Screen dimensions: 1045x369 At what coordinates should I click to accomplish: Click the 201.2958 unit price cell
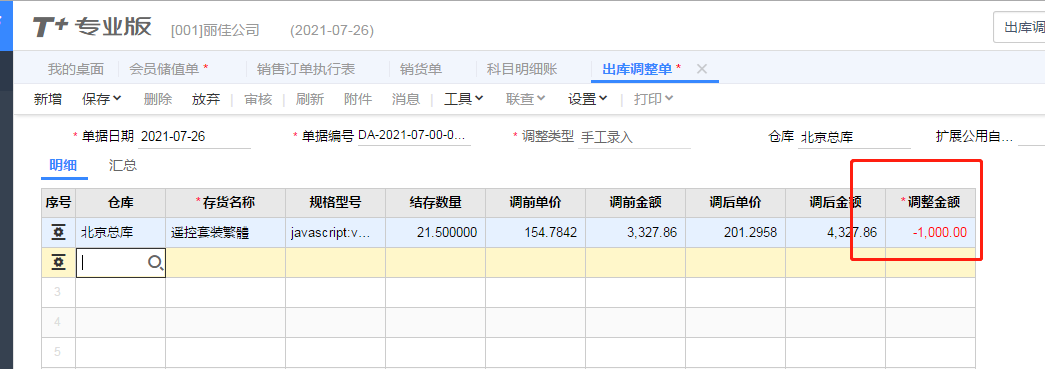(x=735, y=232)
